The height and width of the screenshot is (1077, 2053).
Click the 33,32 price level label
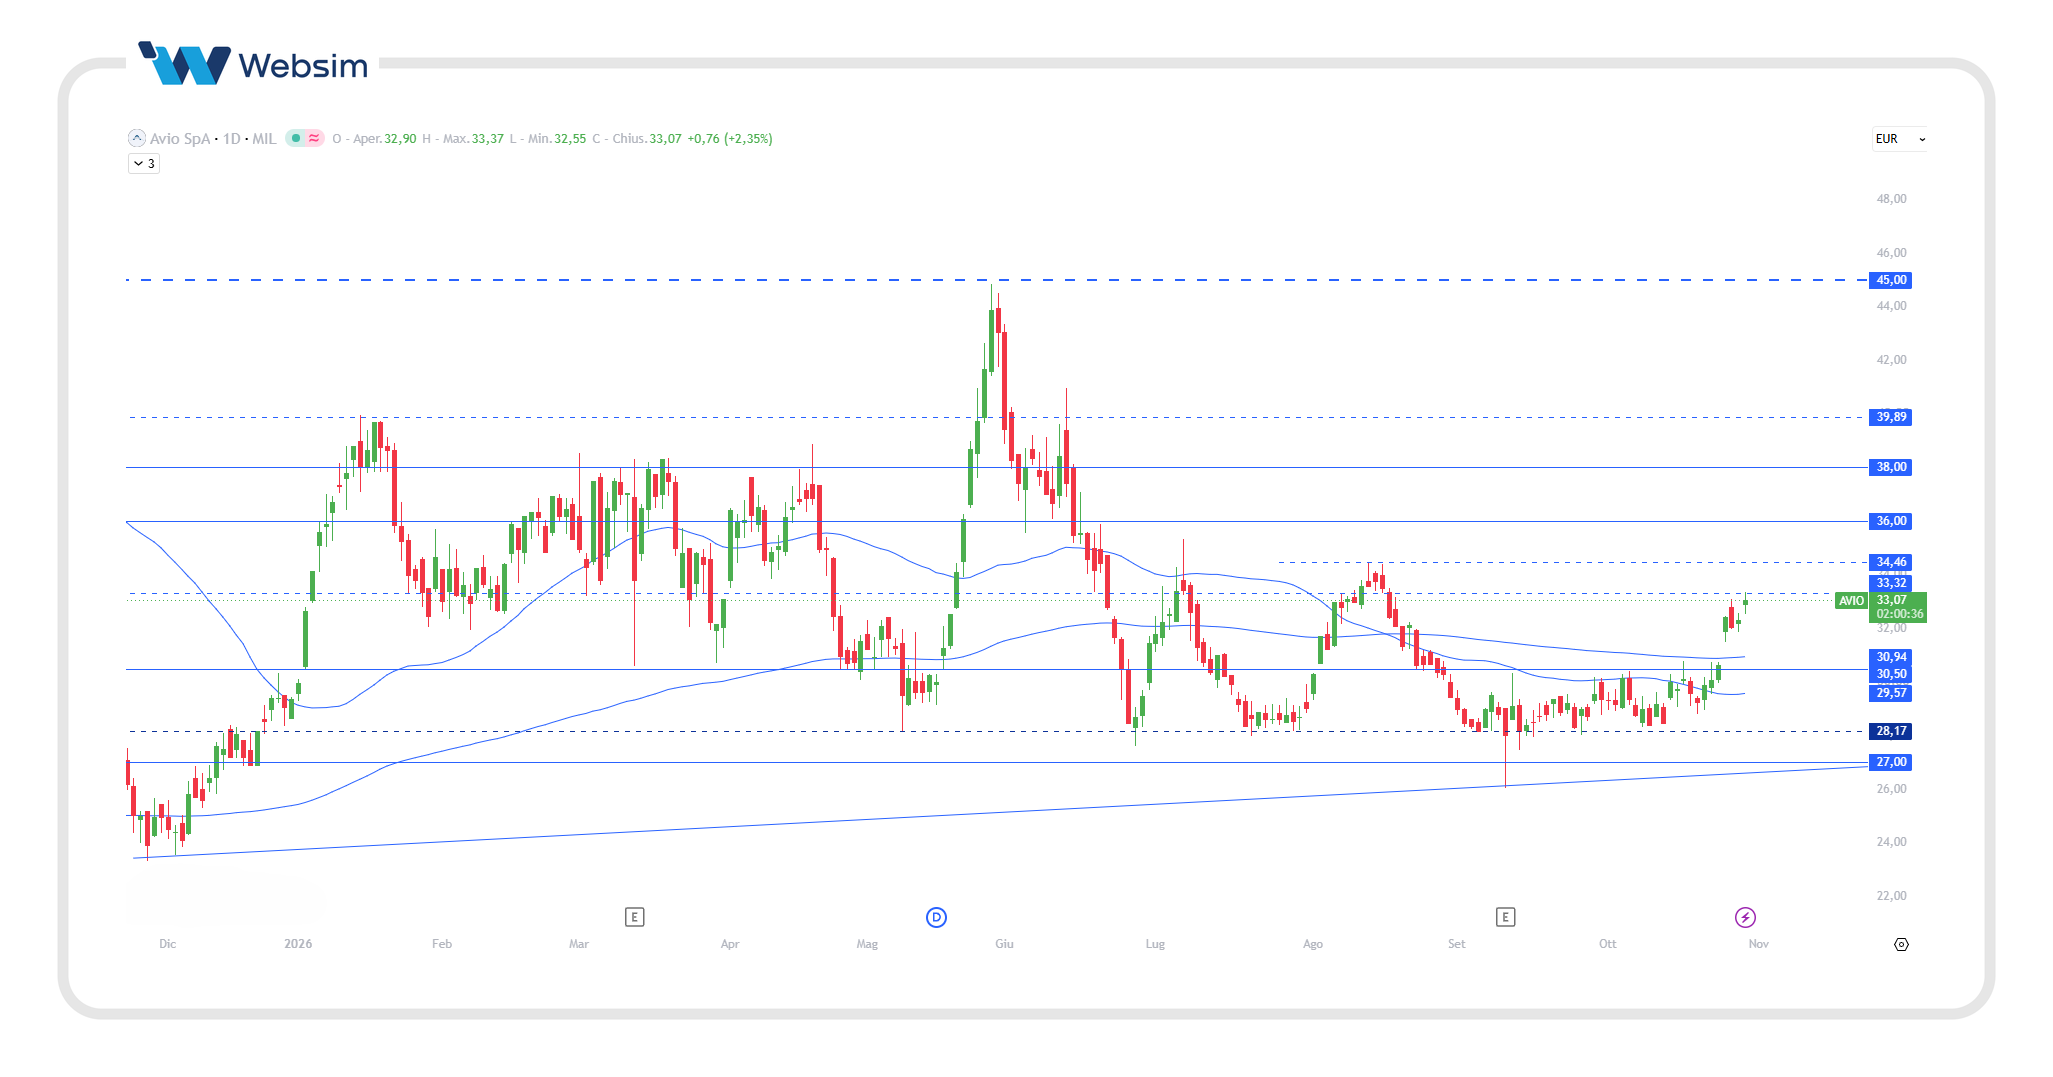point(1890,583)
